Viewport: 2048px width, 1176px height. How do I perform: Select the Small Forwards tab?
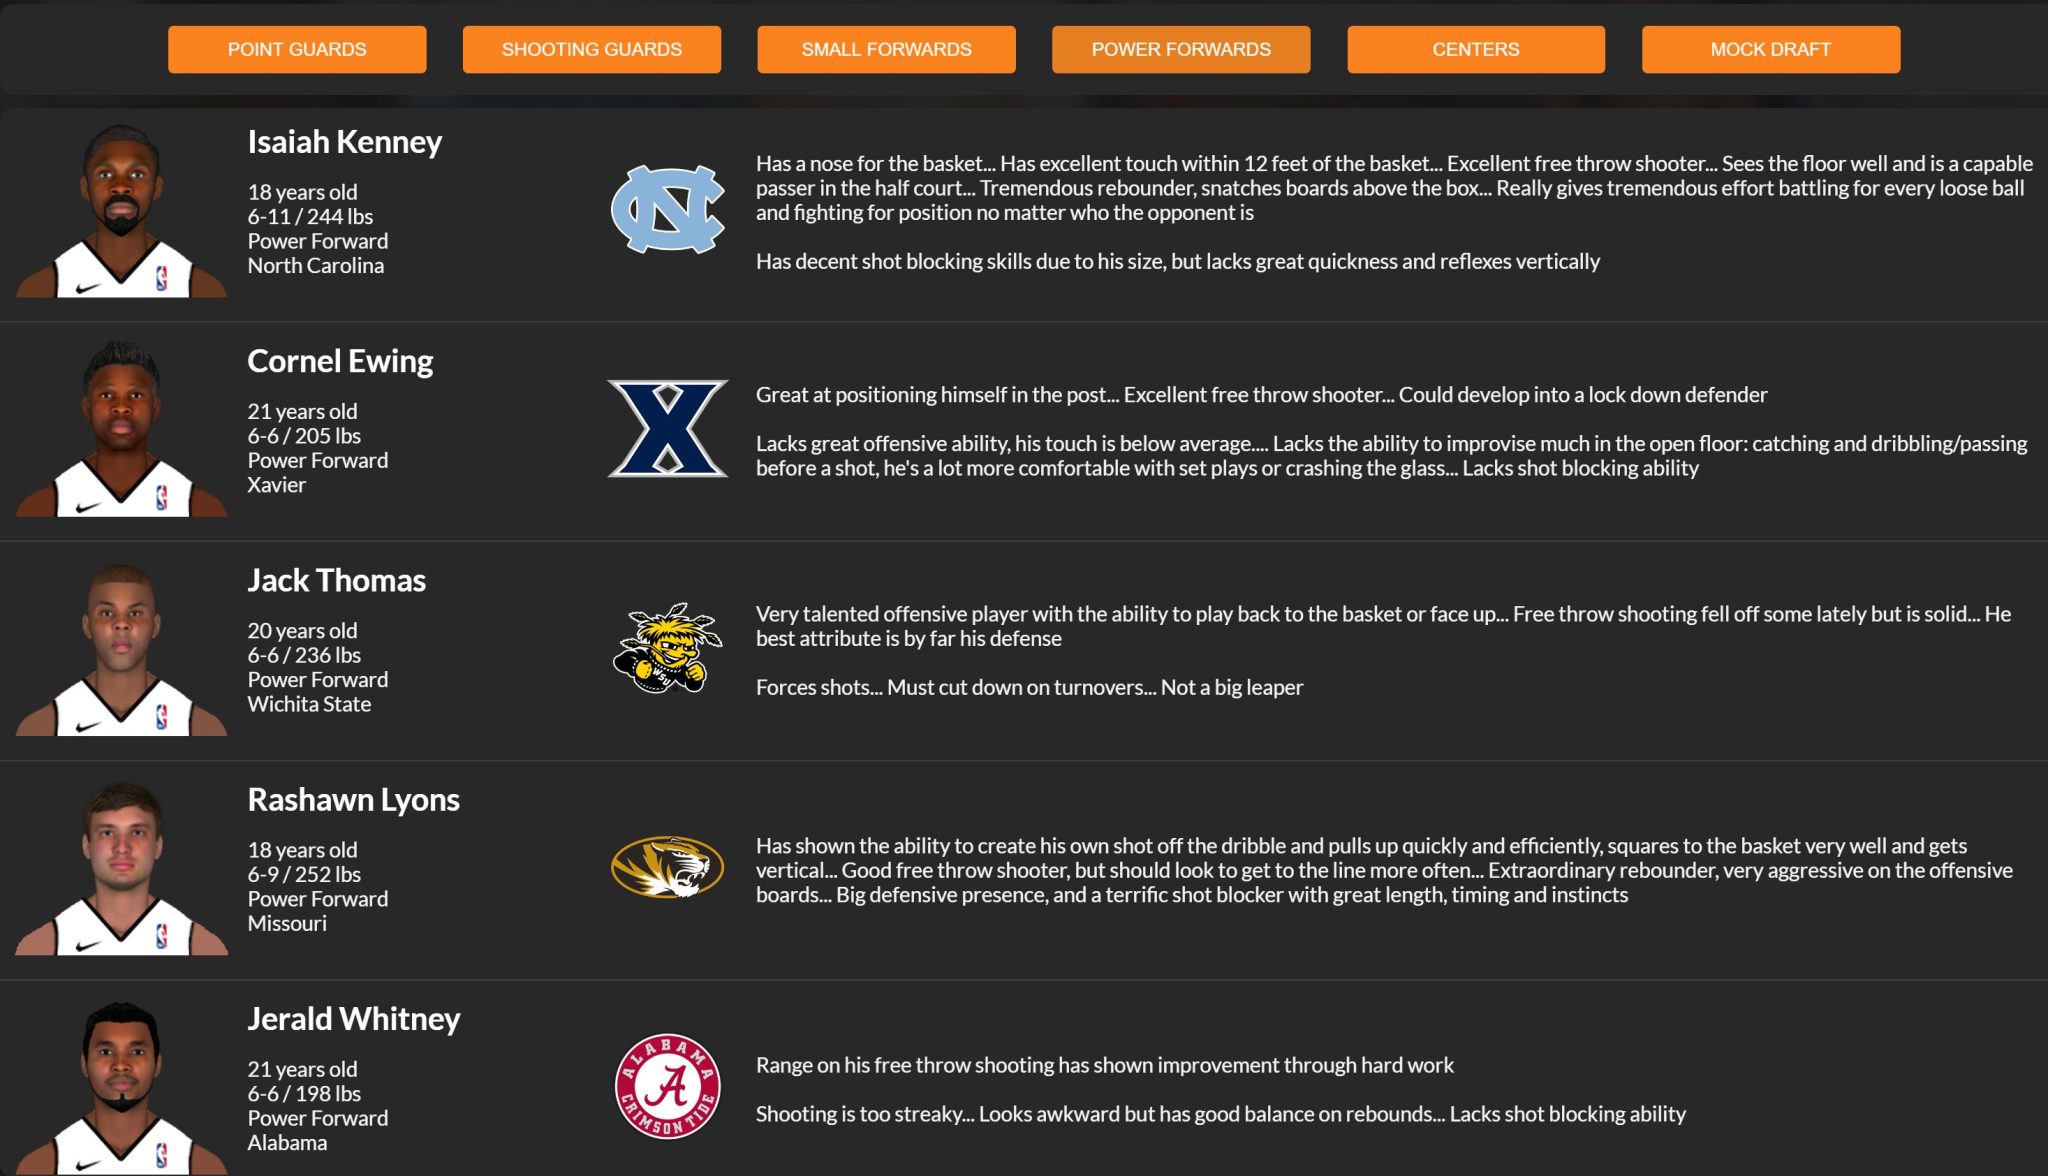pyautogui.click(x=886, y=49)
